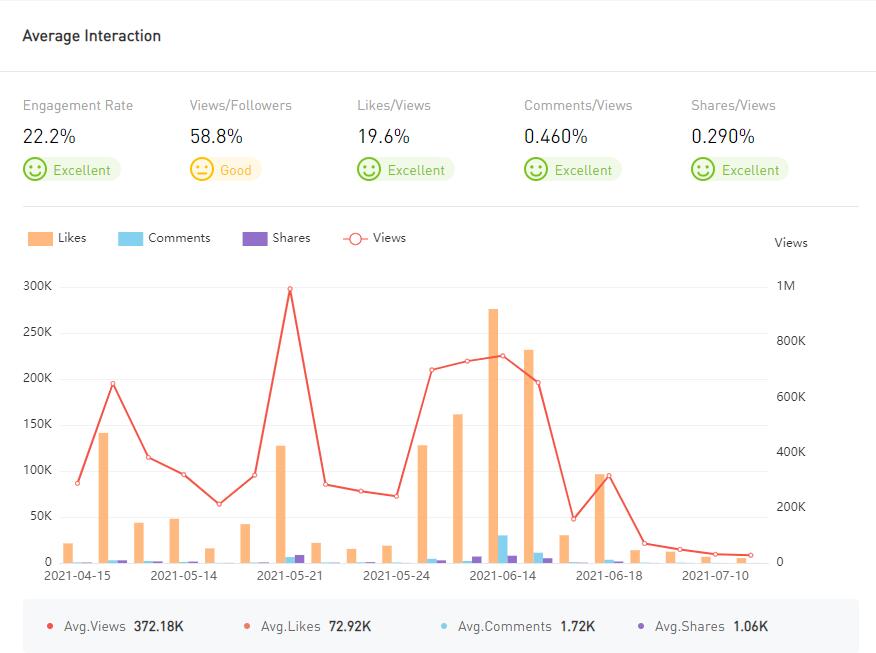This screenshot has height=653, width=876.
Task: Click the Likes/Views smiley face icon
Action: [369, 169]
